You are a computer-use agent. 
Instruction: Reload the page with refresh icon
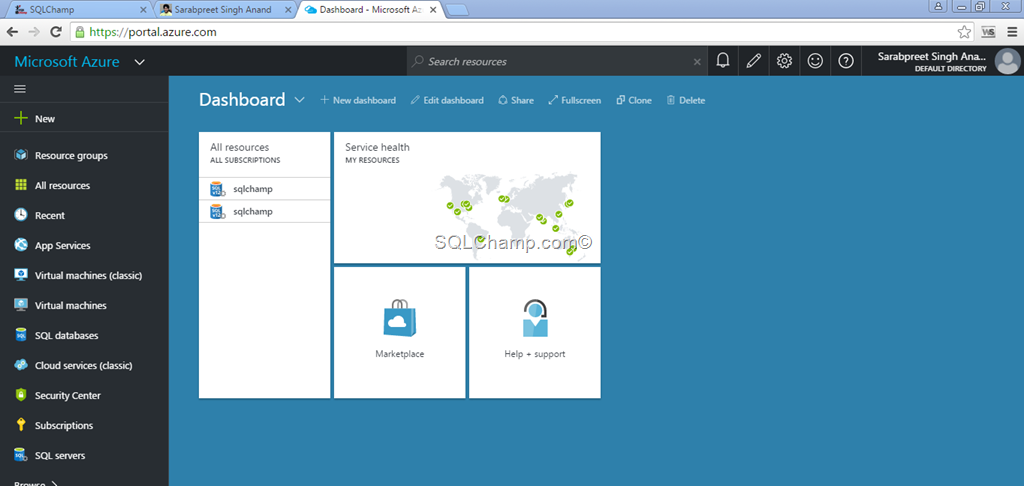pos(56,31)
